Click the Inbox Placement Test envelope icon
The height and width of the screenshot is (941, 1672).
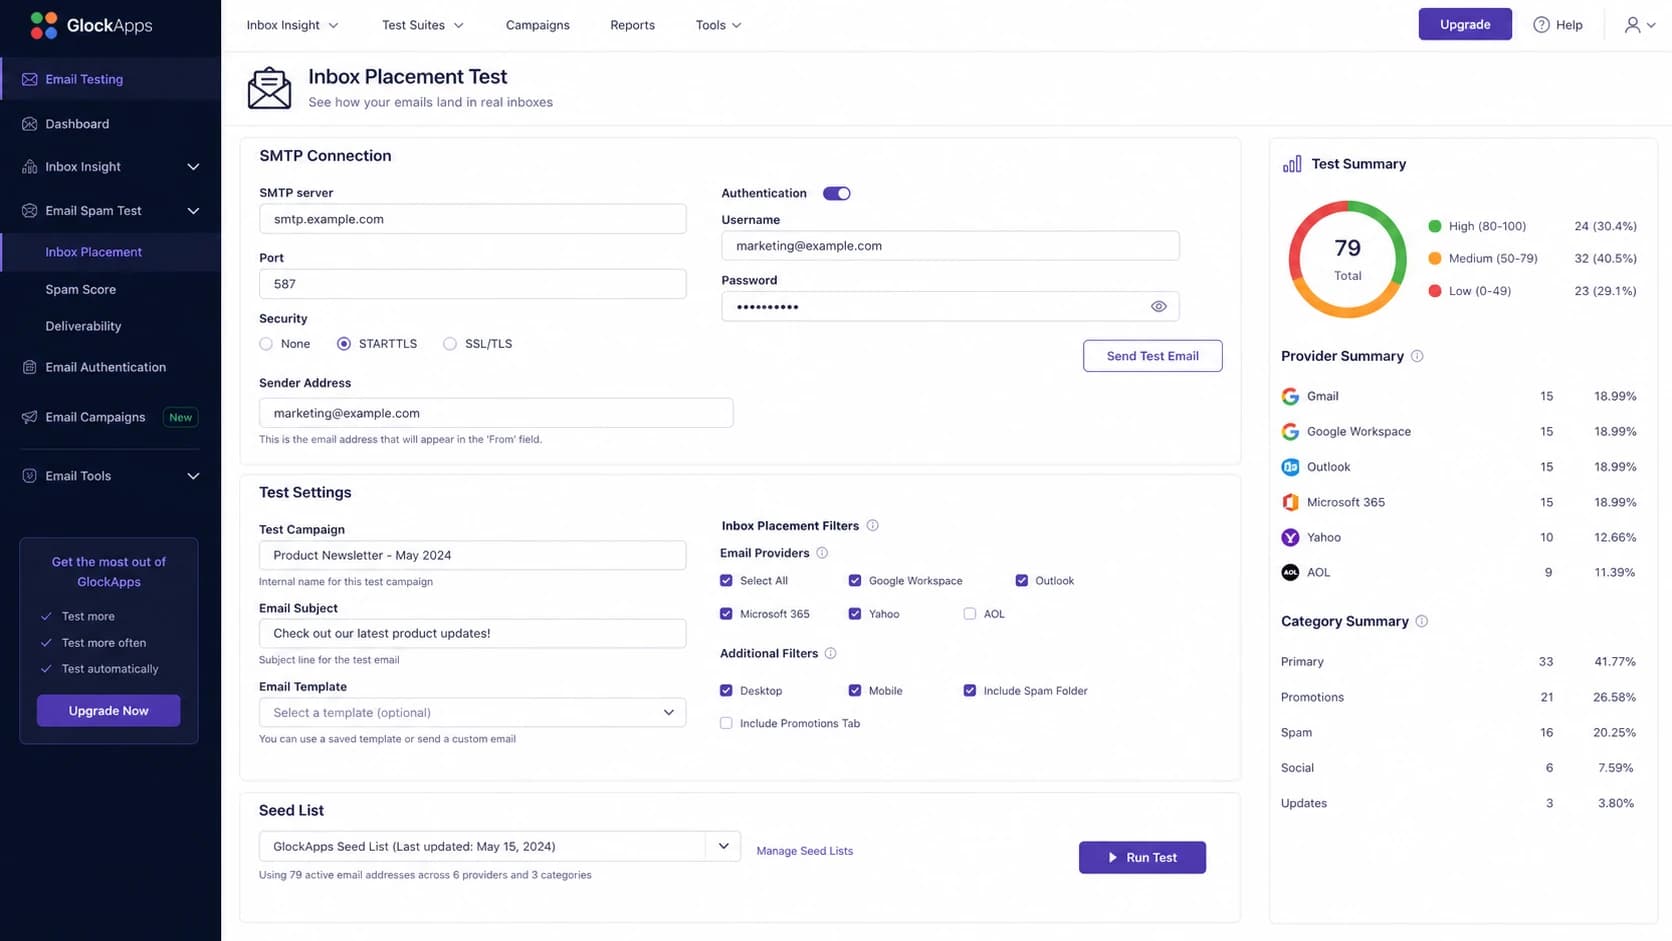[269, 88]
